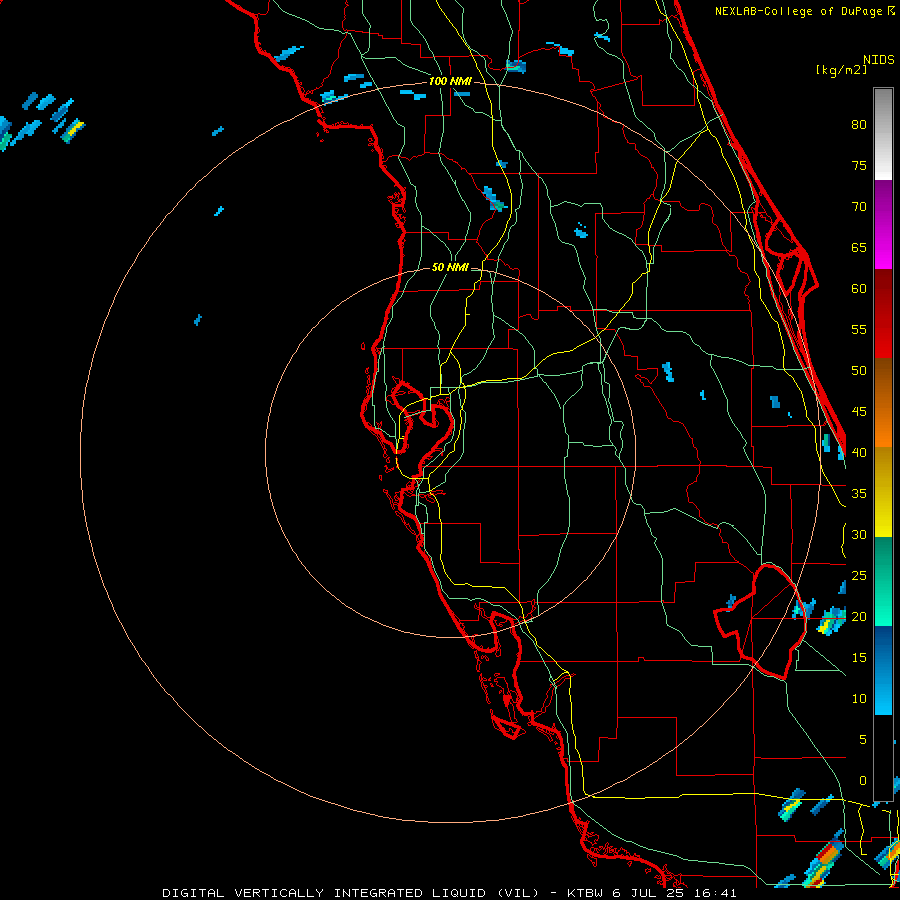Click the white-gray top segment of the color bar
900x900 pixels.
[883, 134]
